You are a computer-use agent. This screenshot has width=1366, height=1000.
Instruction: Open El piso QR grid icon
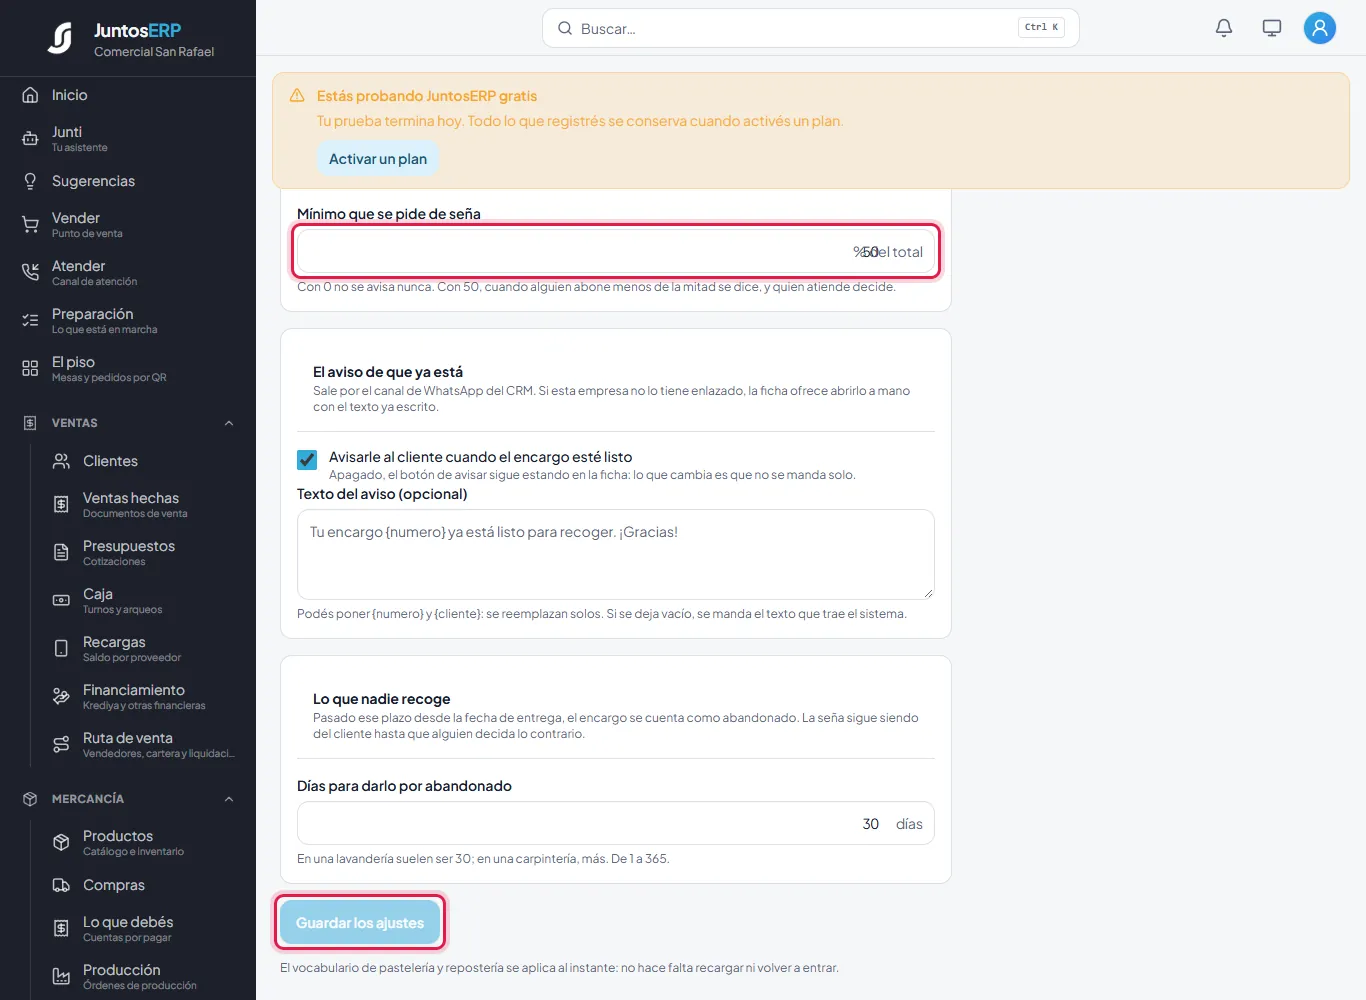coord(30,368)
